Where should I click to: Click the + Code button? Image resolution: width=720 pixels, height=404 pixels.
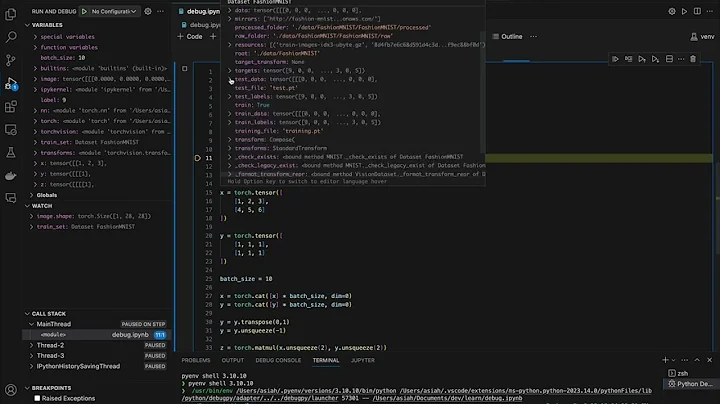[190, 36]
